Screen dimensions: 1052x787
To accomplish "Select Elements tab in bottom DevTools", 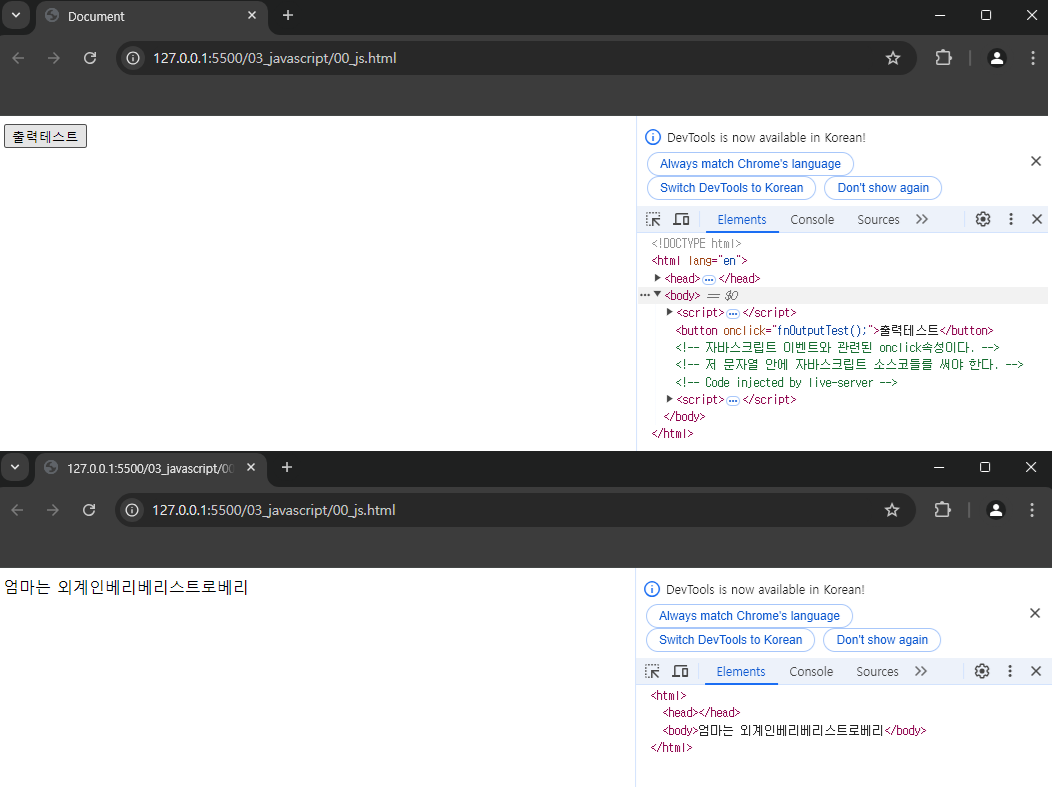I will tap(741, 672).
